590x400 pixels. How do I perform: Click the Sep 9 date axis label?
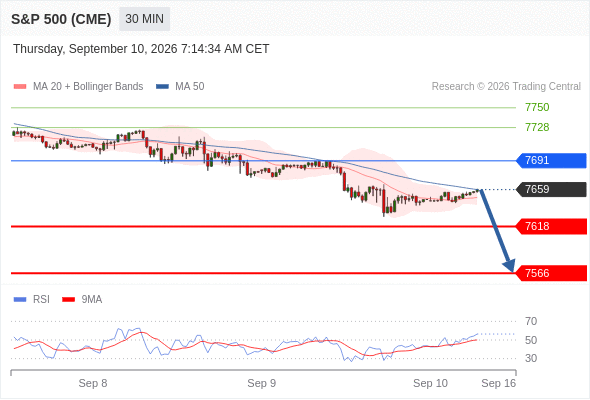coord(262,383)
